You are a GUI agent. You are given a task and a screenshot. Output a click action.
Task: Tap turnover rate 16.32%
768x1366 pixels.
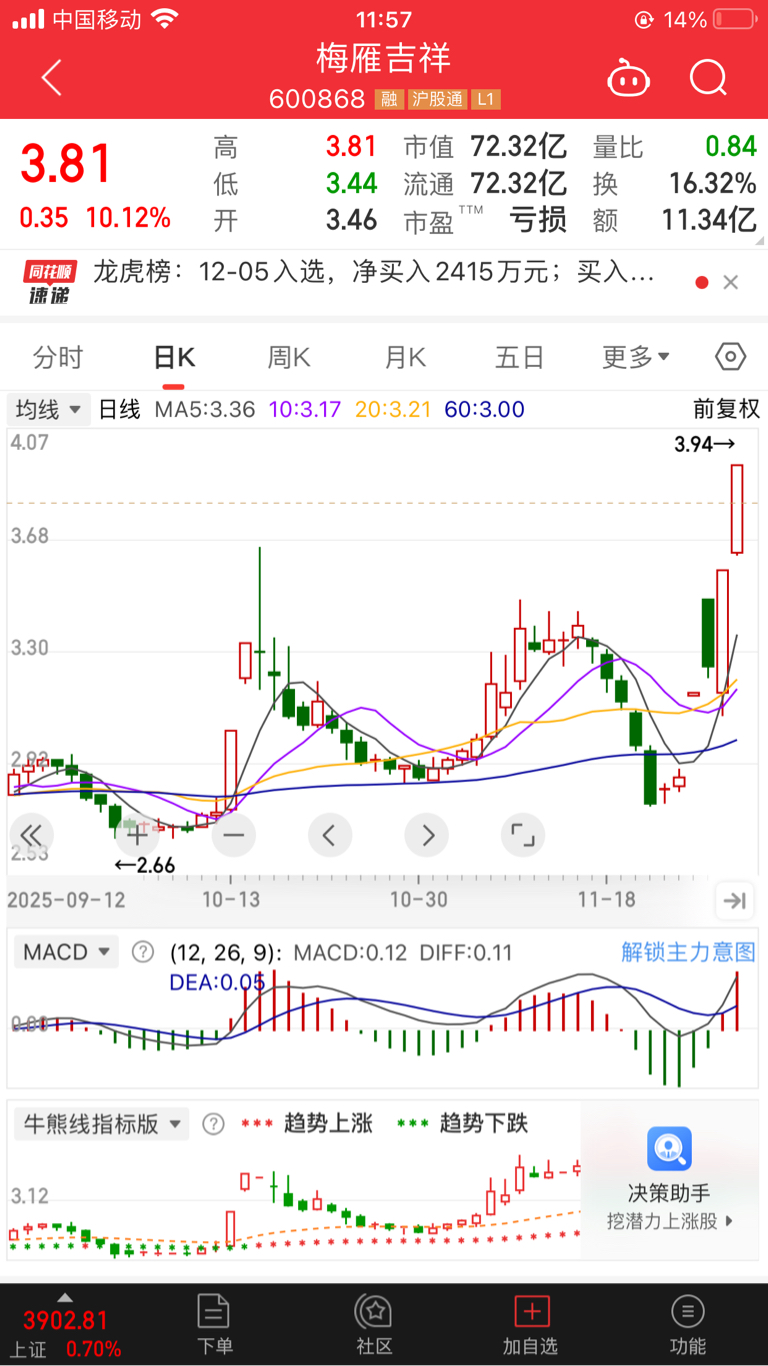(712, 183)
